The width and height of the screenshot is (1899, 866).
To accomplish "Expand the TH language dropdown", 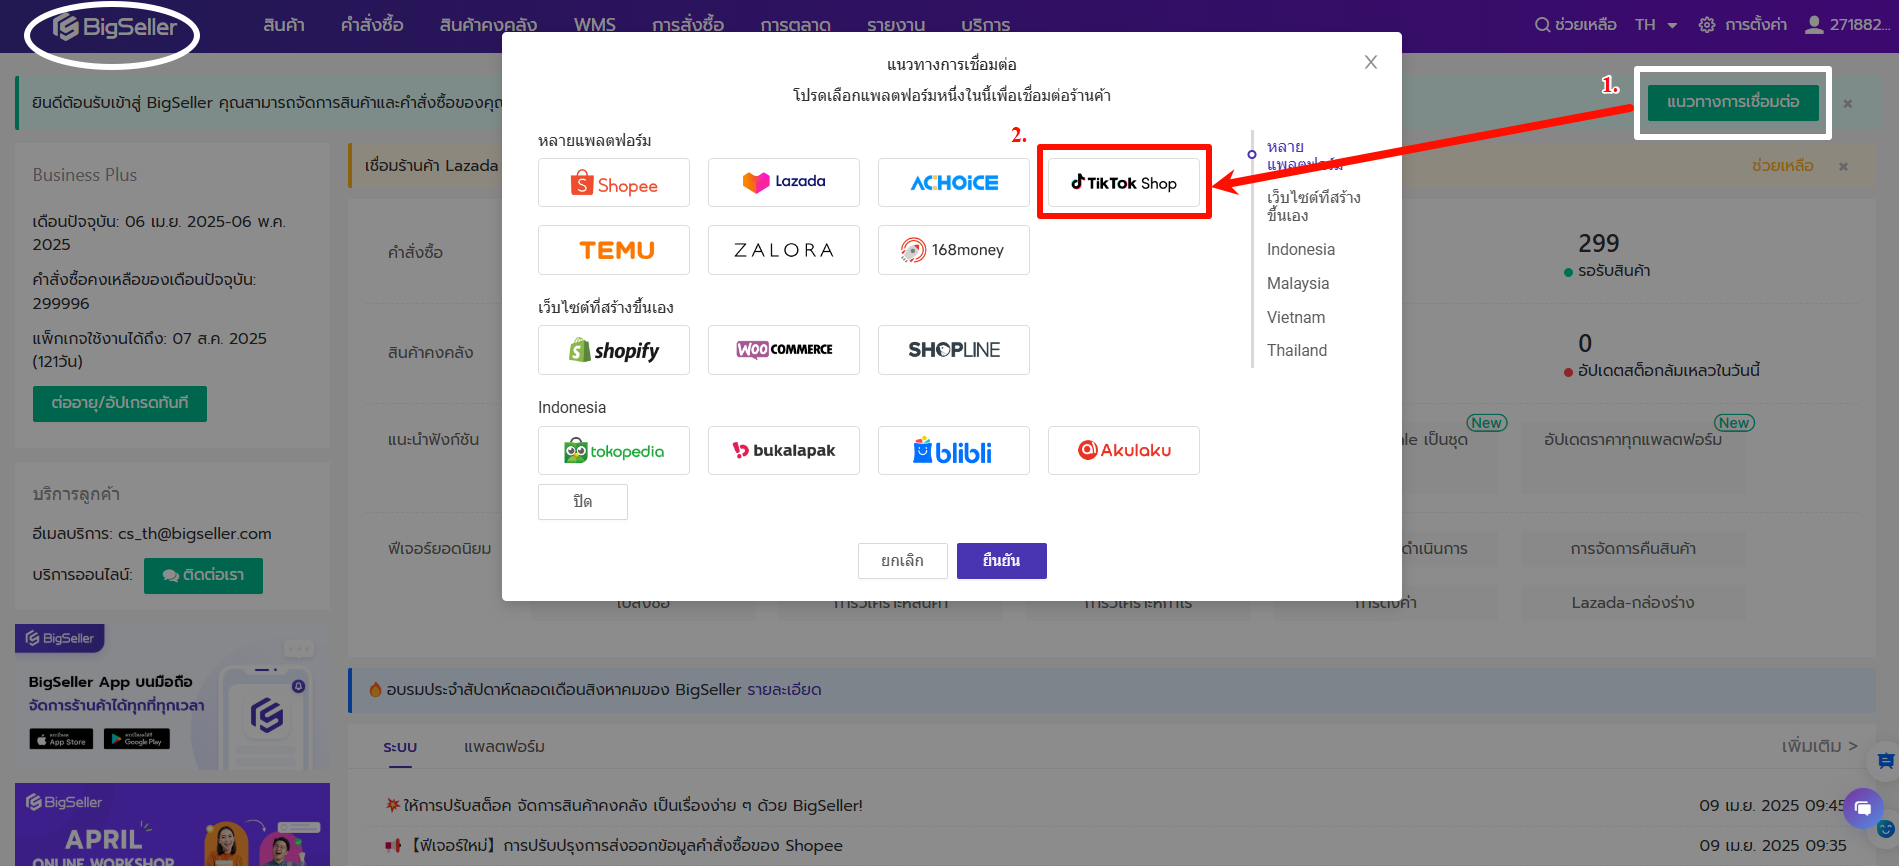I will 1656,25.
